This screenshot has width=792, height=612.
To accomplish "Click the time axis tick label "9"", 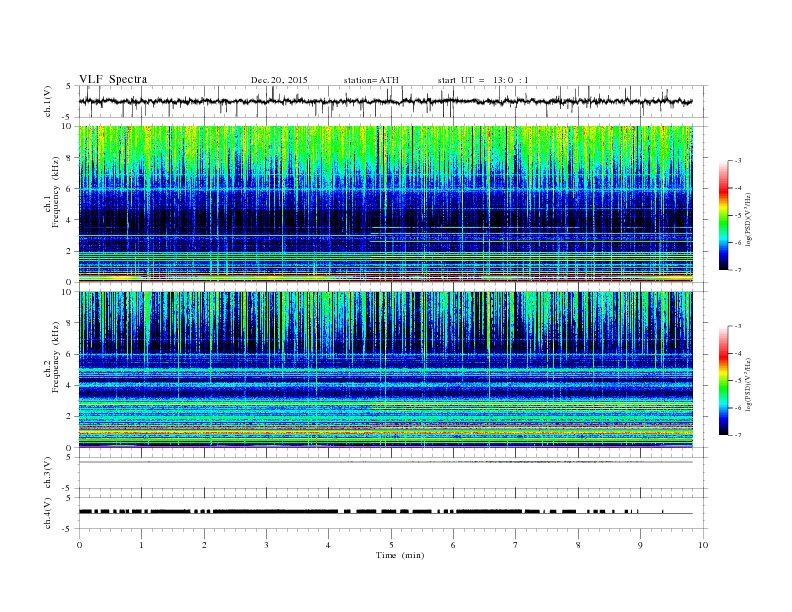I will [x=640, y=545].
